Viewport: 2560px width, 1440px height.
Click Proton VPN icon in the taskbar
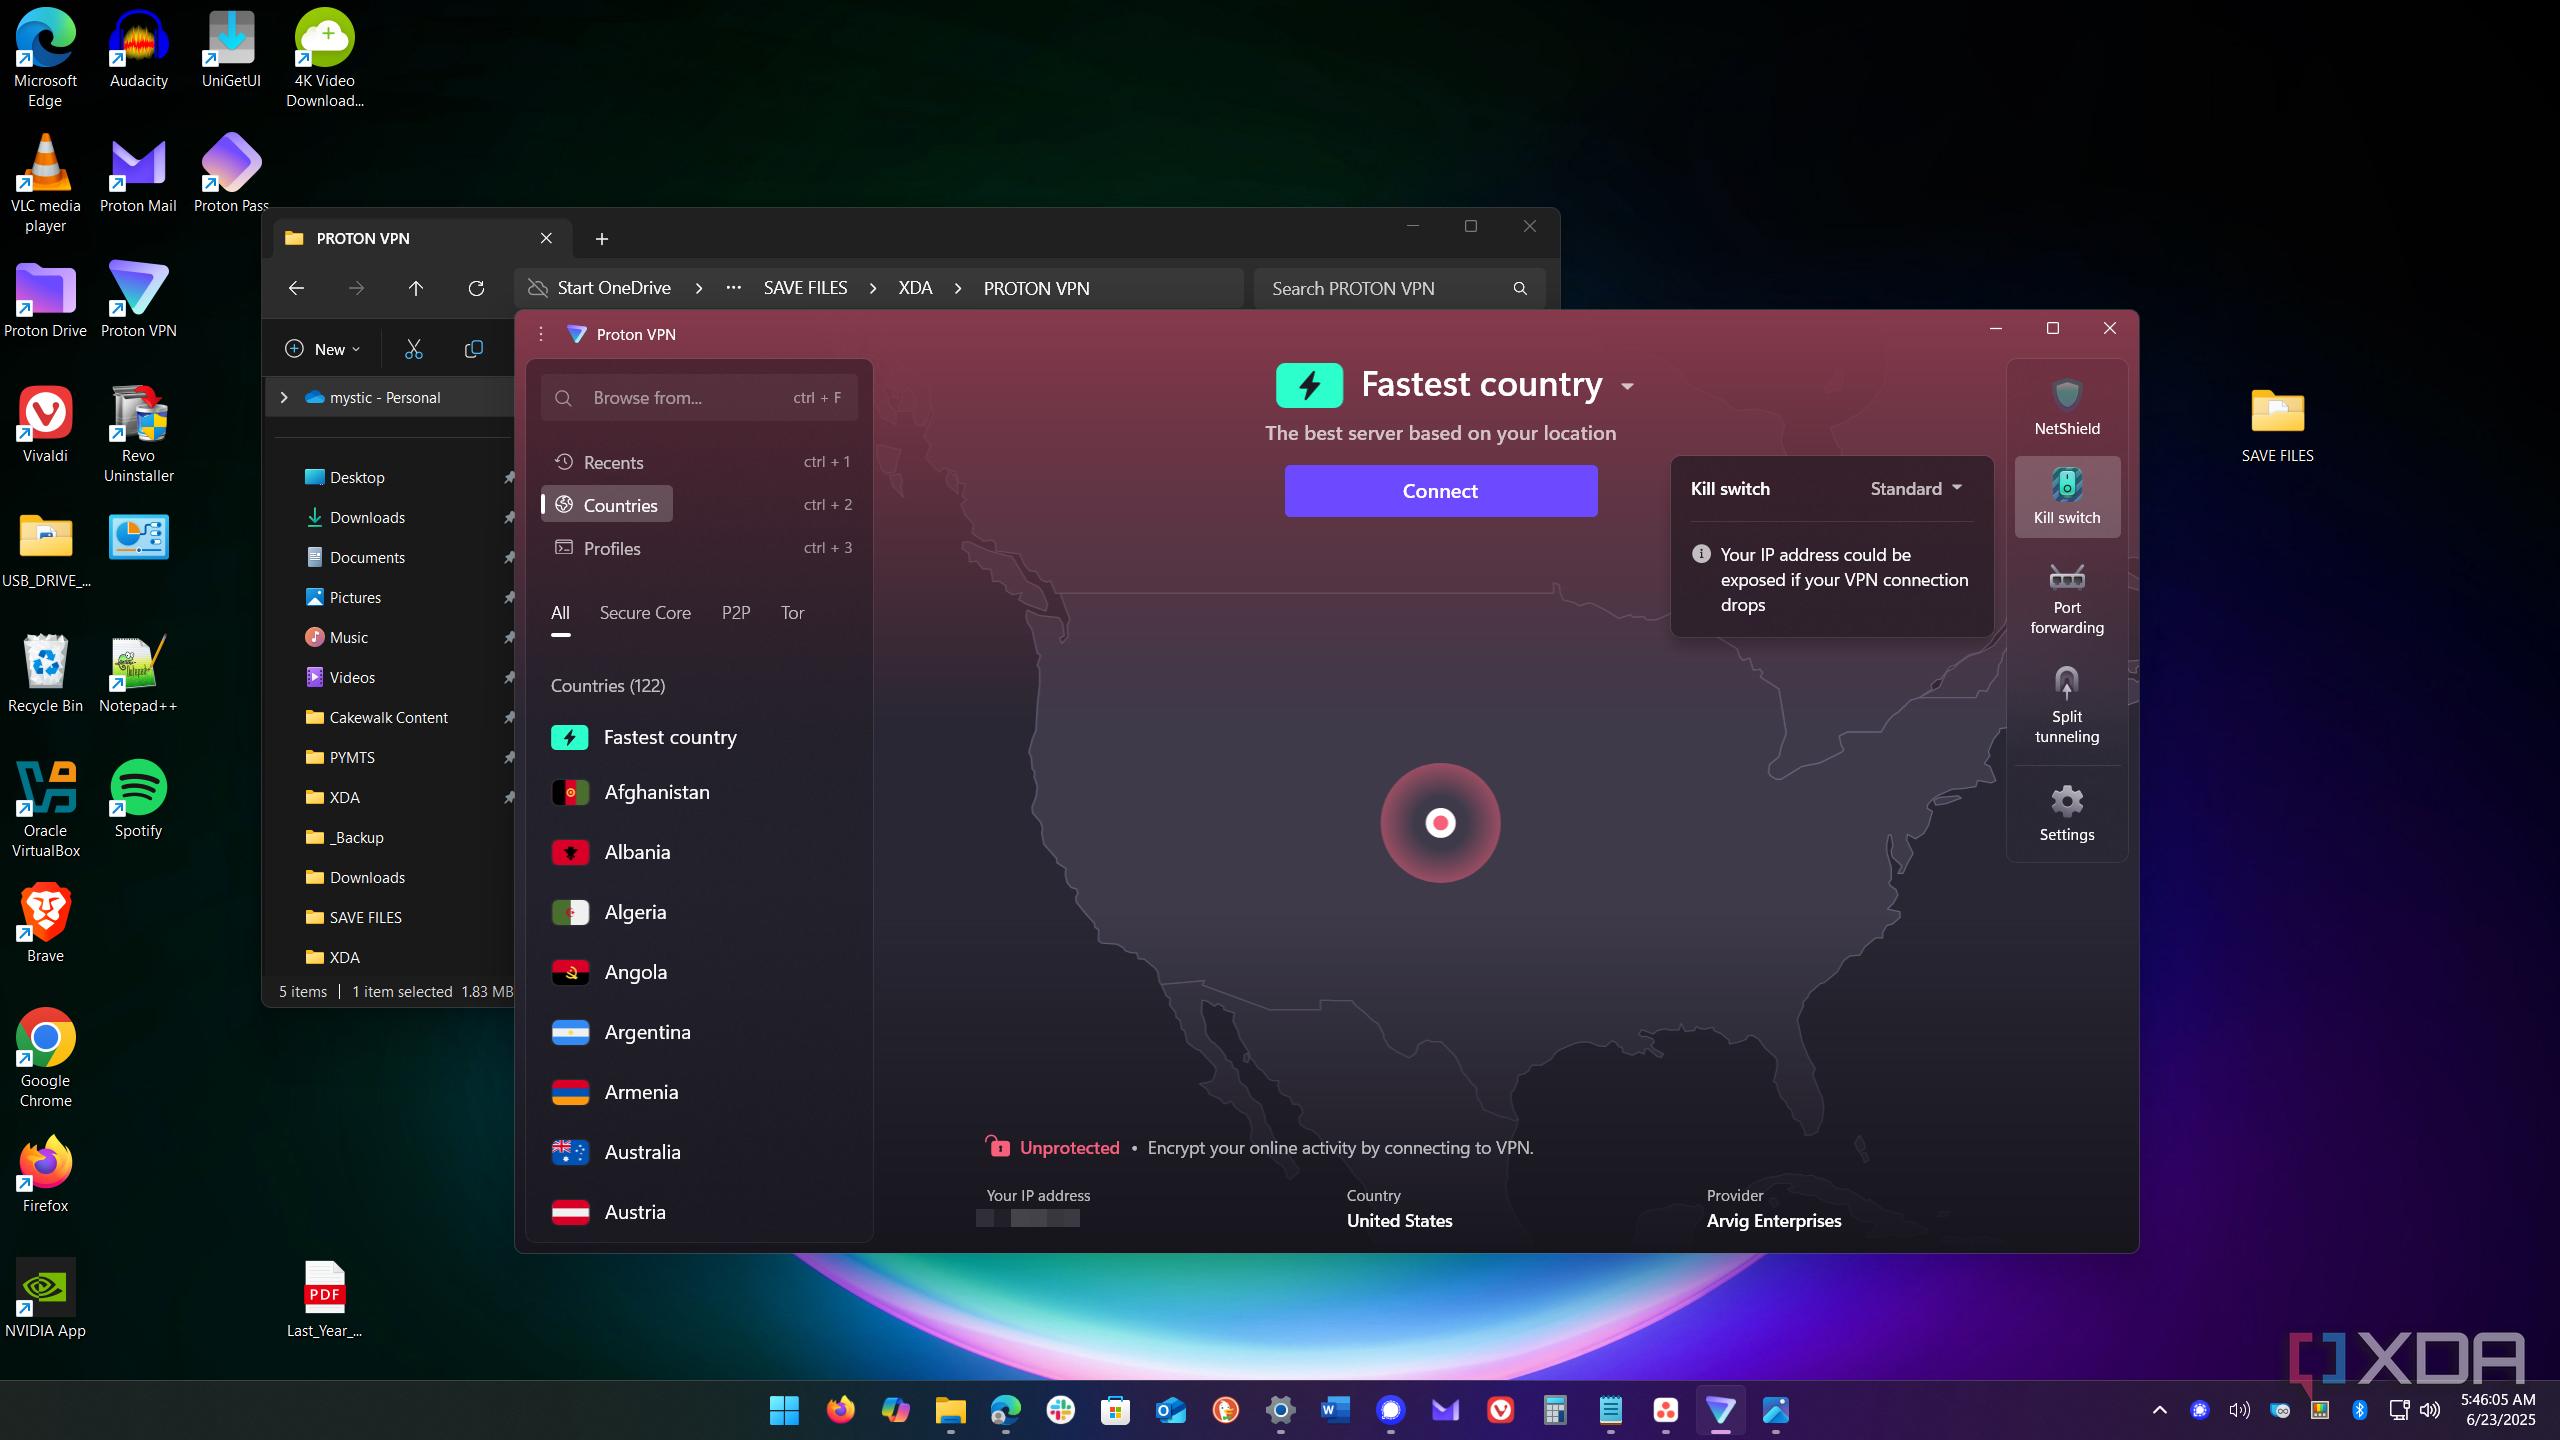point(1720,1410)
